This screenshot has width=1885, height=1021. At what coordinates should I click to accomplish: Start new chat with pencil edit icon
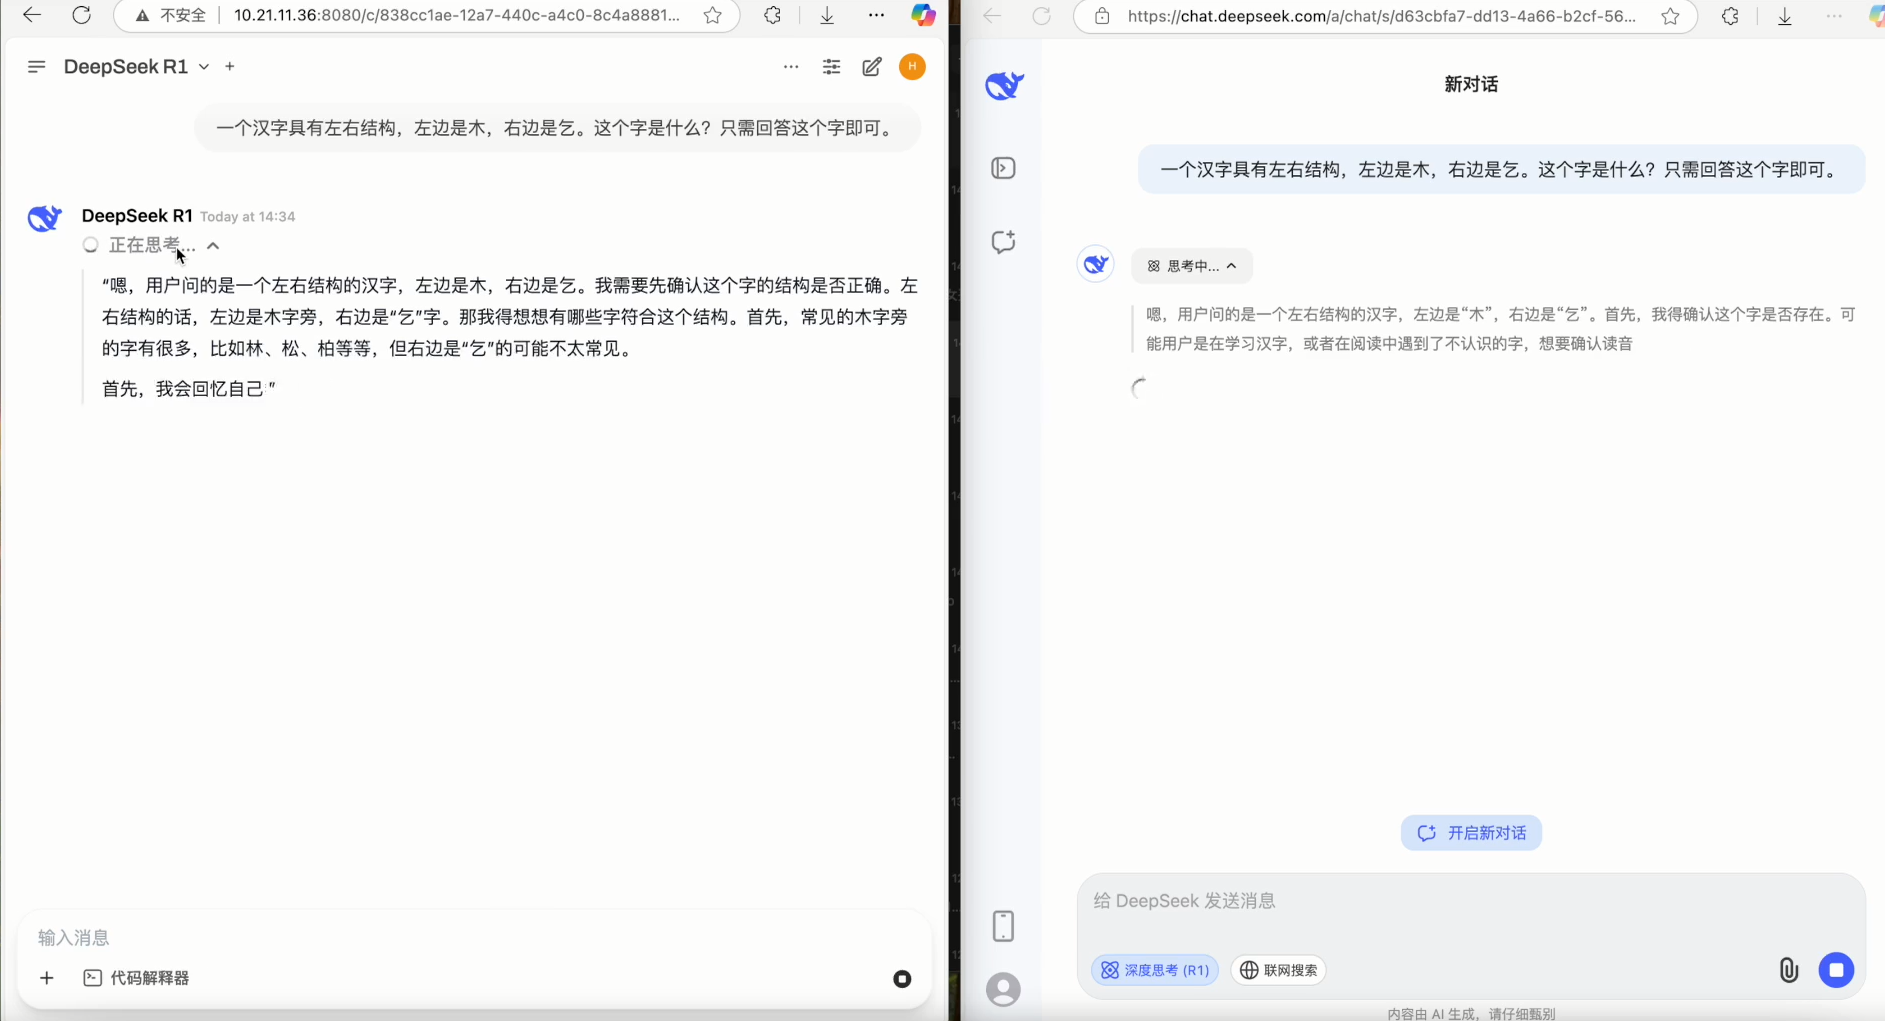tap(872, 67)
